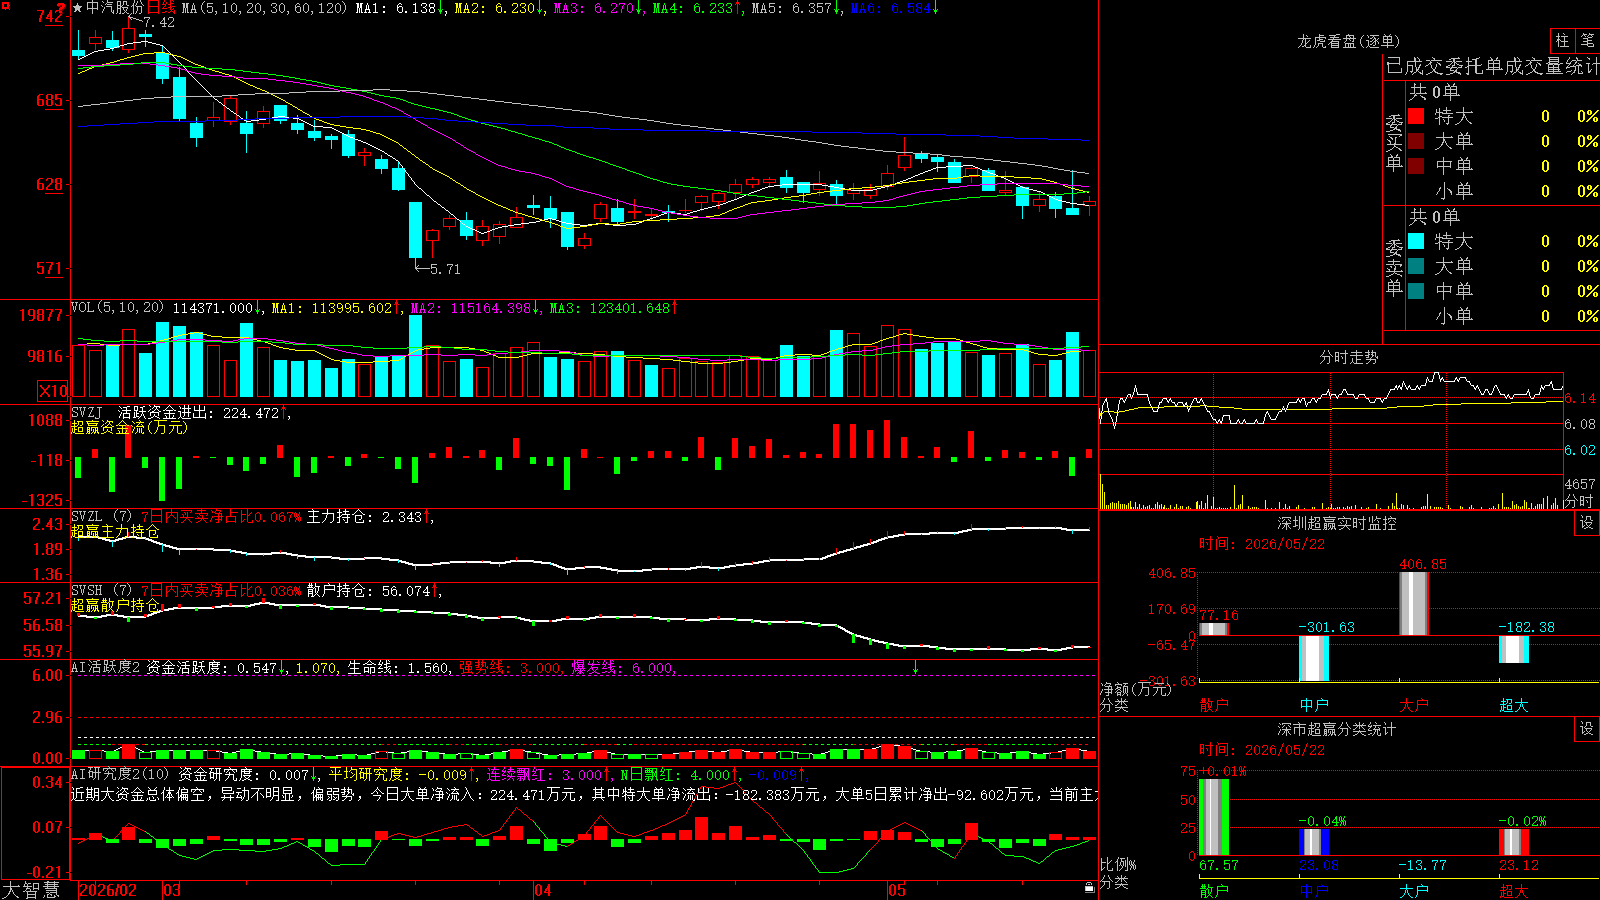1600x900 pixels.
Task: Click the 中户 -301.63 bar in the net amount chart
Action: tap(1314, 658)
